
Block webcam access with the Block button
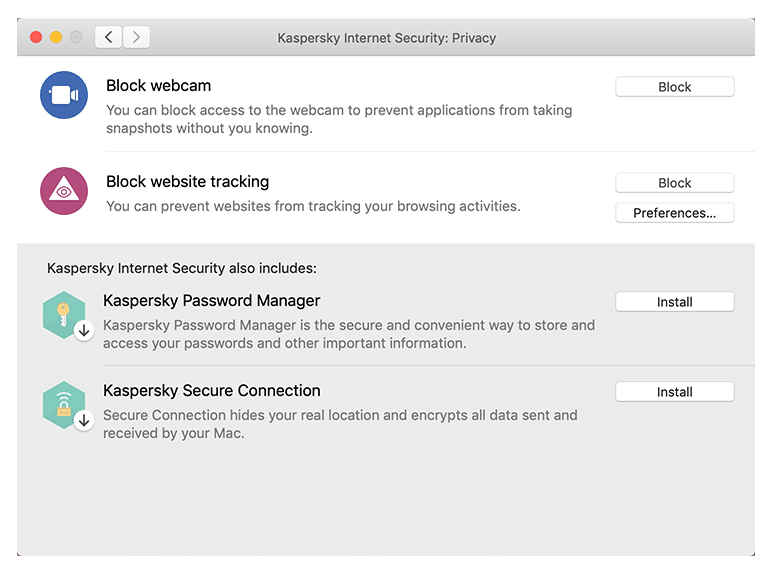pos(675,87)
